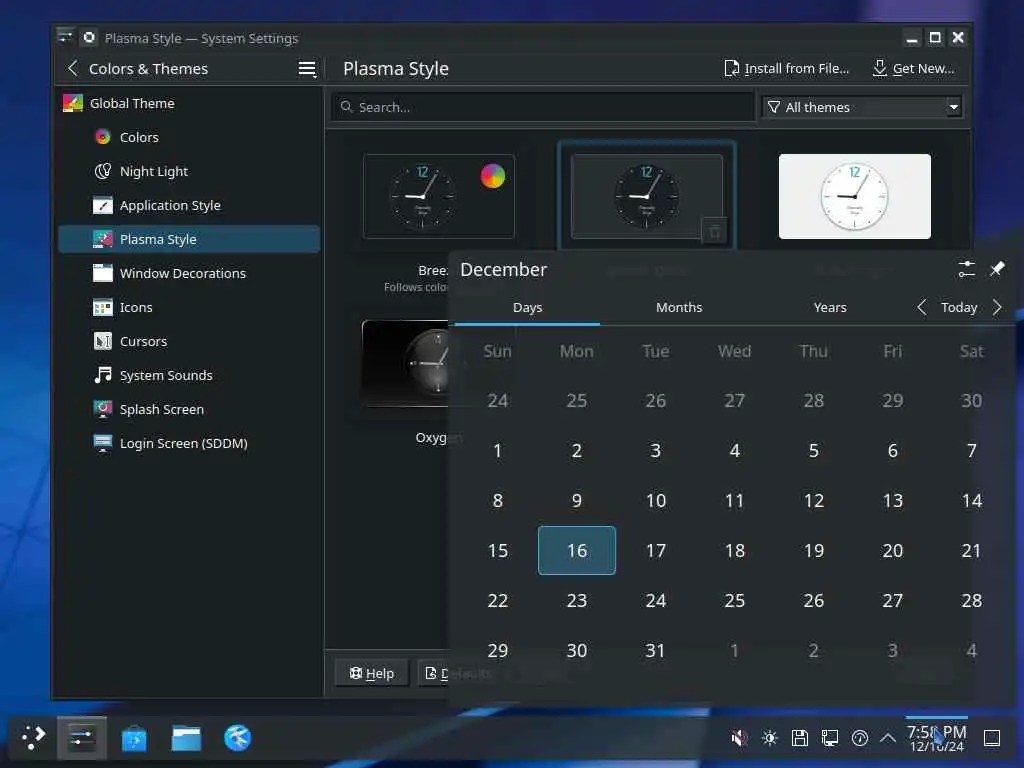Select December 1 in the calendar
Viewport: 1024px width, 768px height.
(498, 451)
